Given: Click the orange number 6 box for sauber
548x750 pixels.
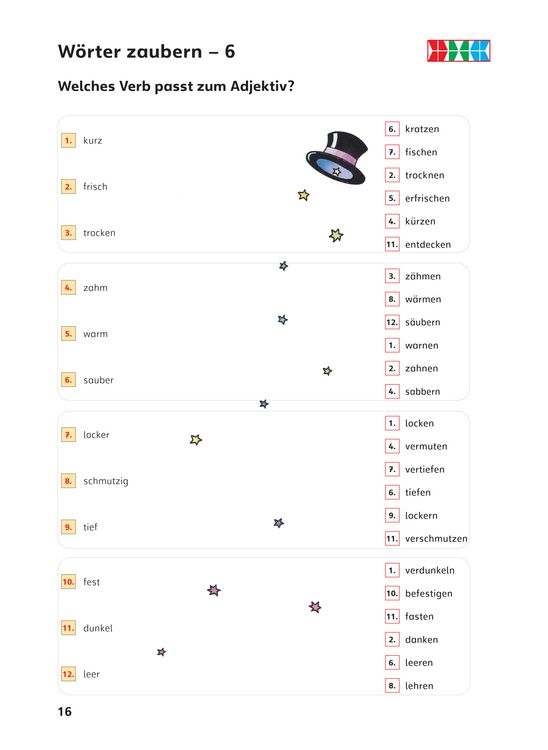Looking at the screenshot, I should click(x=68, y=380).
